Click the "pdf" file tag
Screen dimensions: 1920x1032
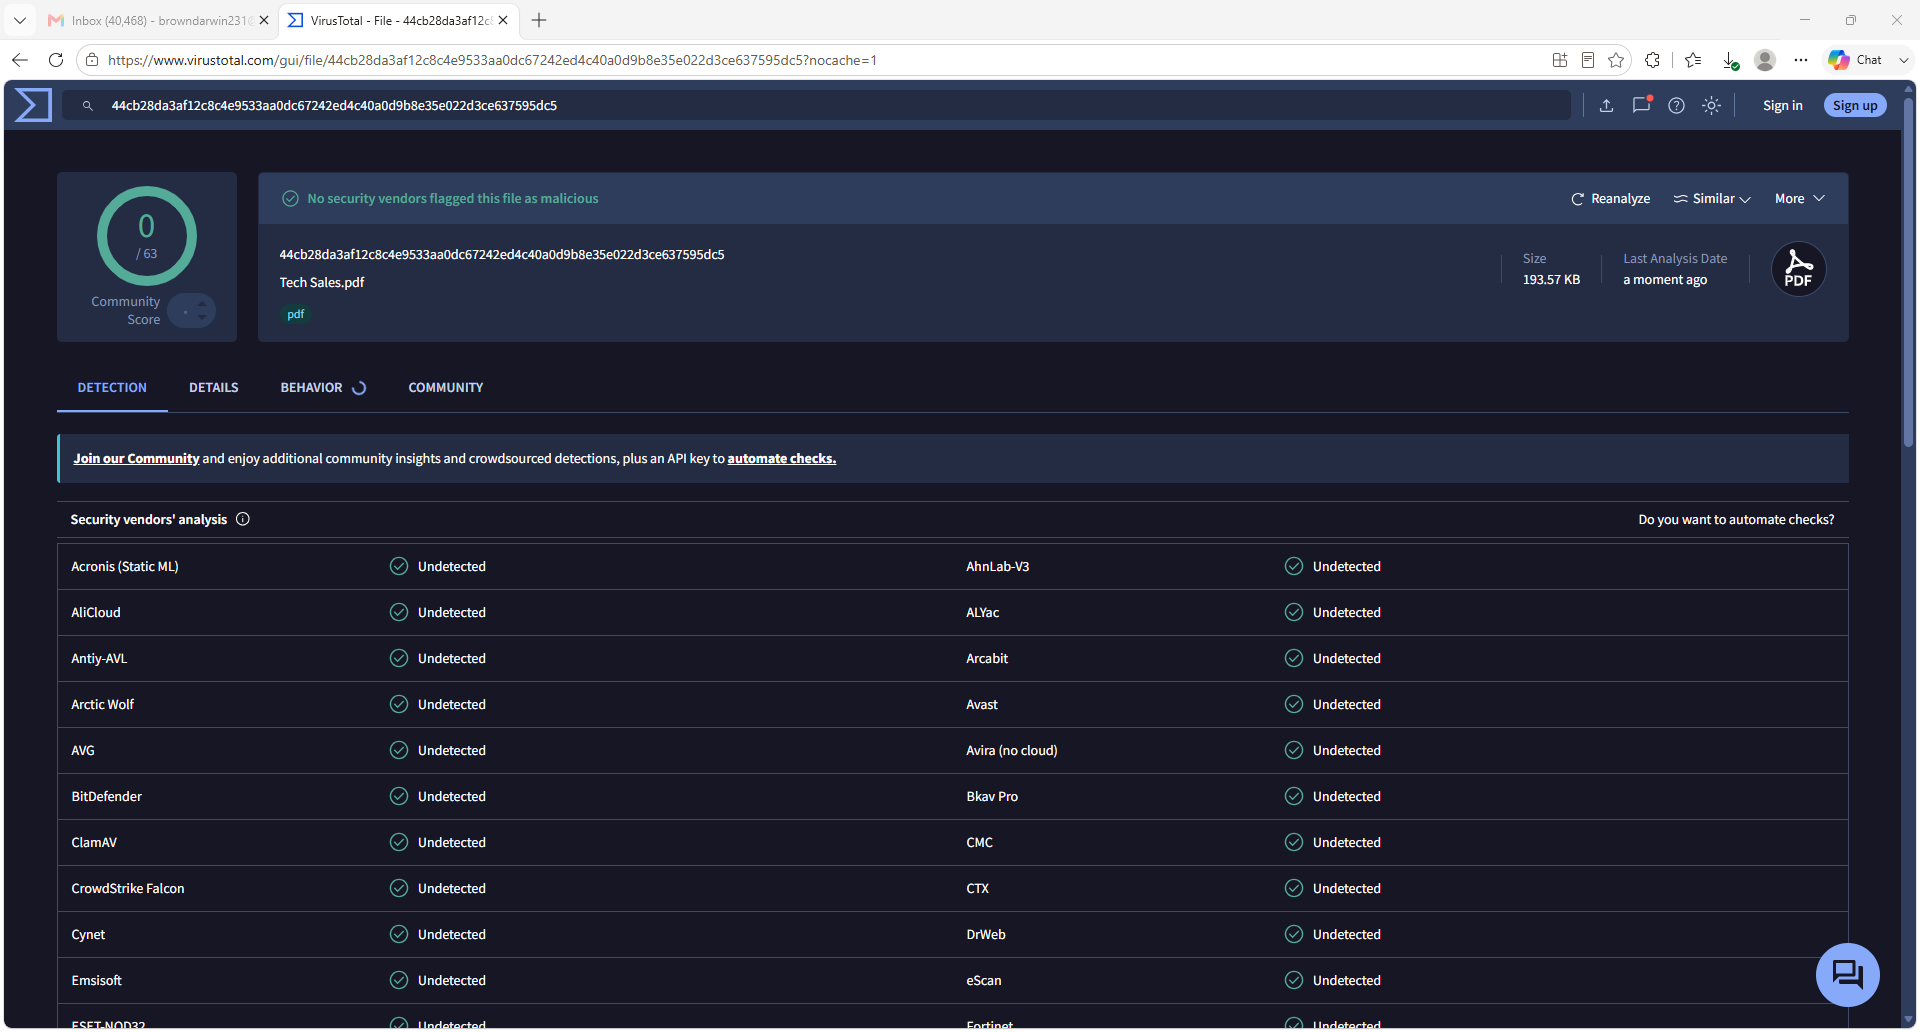point(296,314)
